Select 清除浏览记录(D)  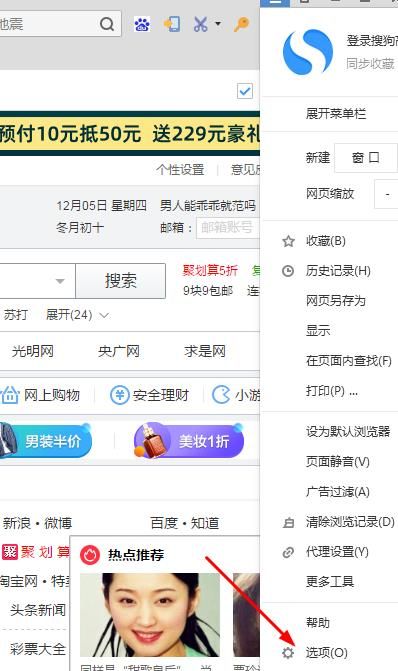coord(350,522)
